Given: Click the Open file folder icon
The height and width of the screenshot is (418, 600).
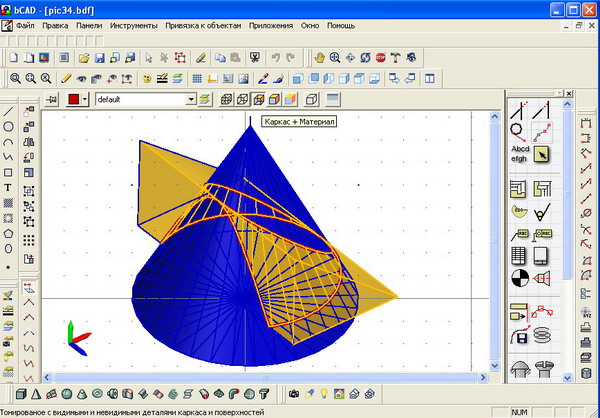Looking at the screenshot, I should click(85, 58).
